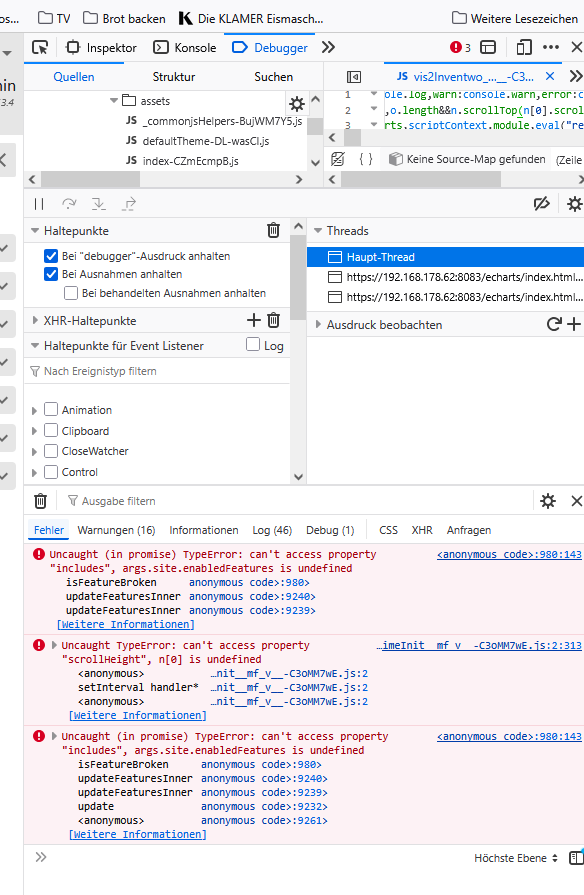Uncheck pause on debugger statement
Viewport: 584px width, 895px height.
pos(51,256)
